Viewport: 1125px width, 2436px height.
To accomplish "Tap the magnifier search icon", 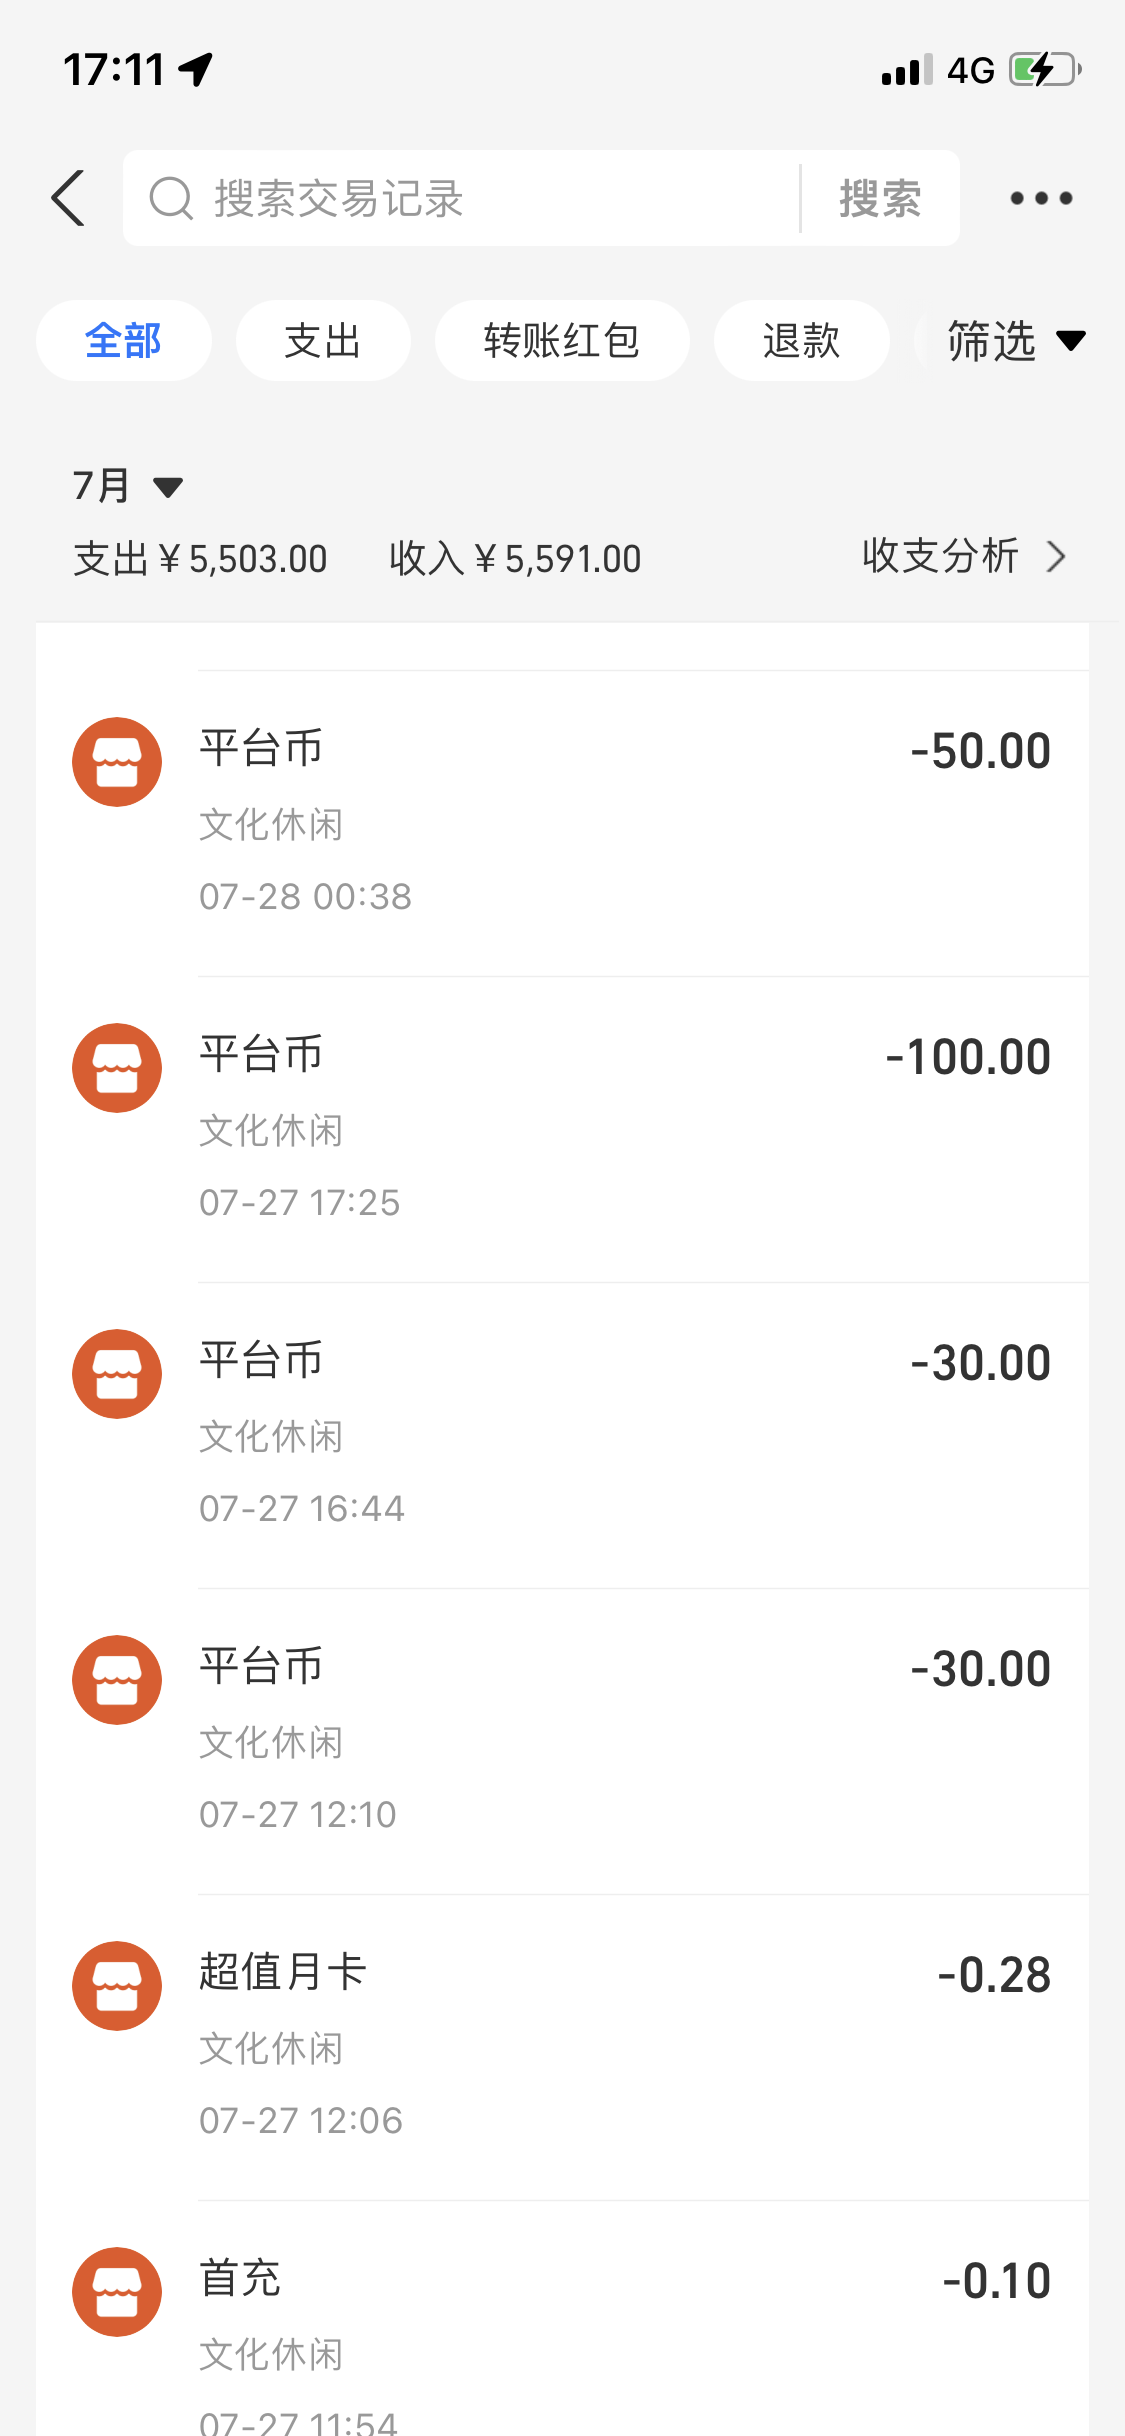I will tap(171, 198).
